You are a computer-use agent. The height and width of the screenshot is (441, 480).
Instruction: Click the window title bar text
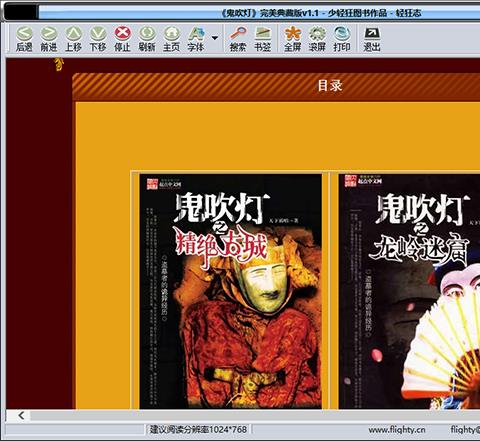pos(321,13)
